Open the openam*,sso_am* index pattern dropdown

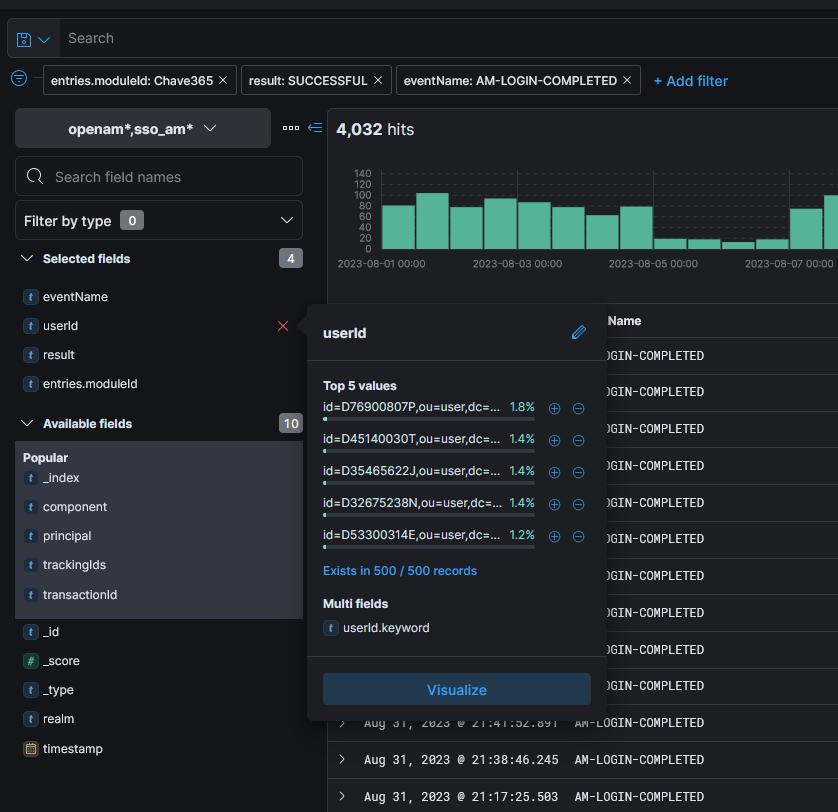click(143, 128)
